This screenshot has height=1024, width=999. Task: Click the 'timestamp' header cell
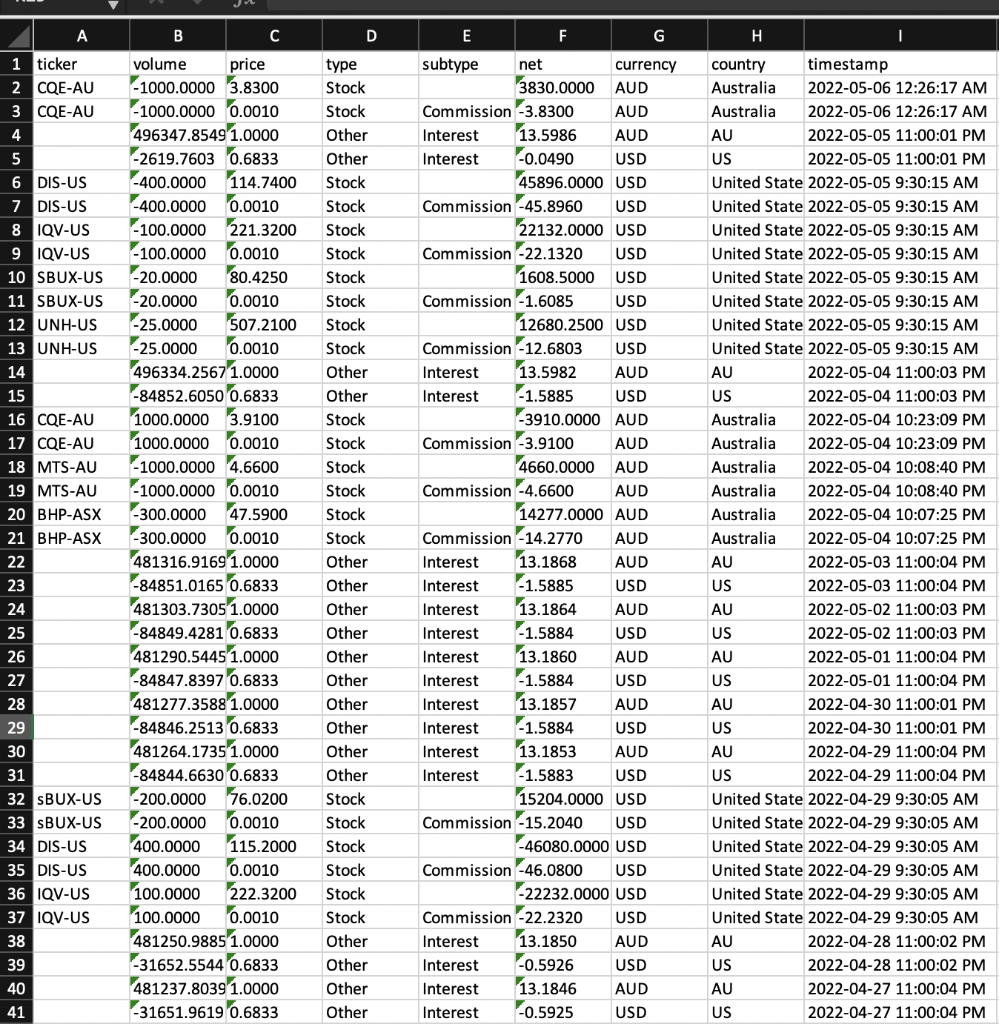(901, 64)
